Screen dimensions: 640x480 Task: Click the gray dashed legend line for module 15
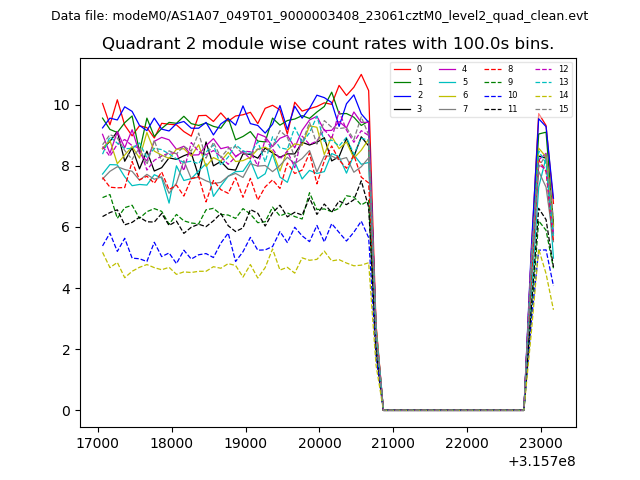coord(542,108)
